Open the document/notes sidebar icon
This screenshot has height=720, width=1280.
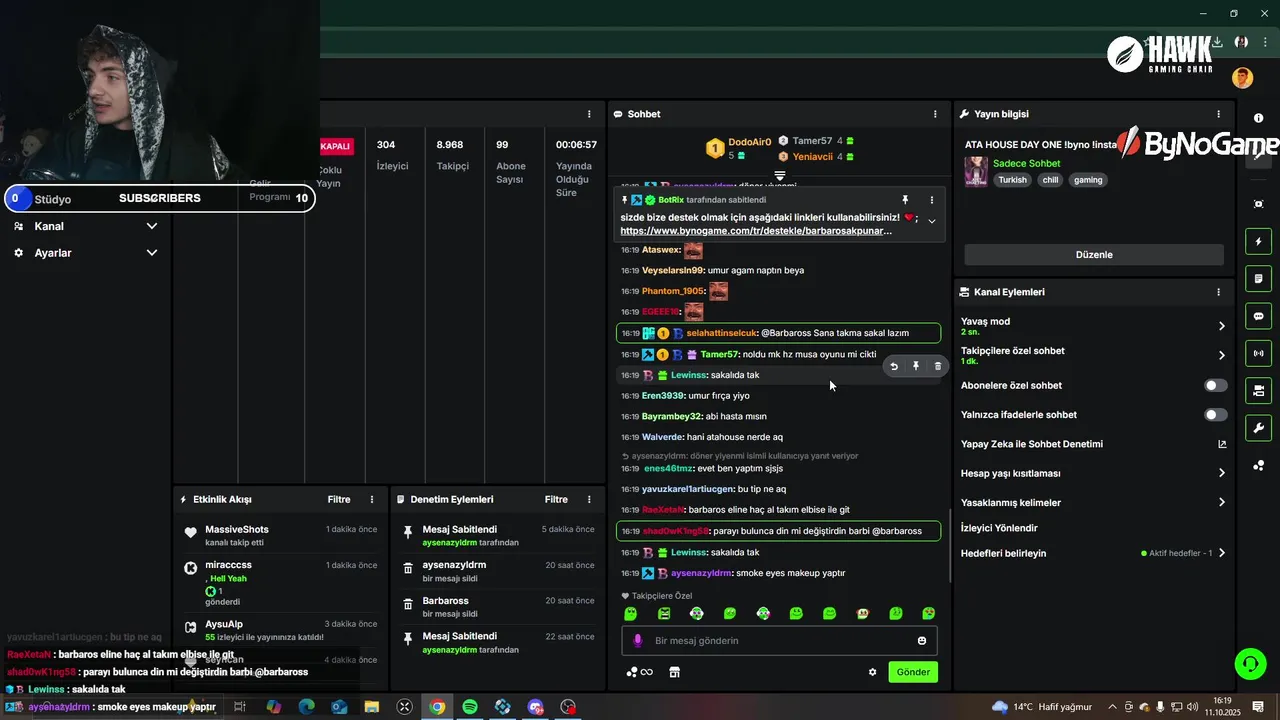[1258, 278]
